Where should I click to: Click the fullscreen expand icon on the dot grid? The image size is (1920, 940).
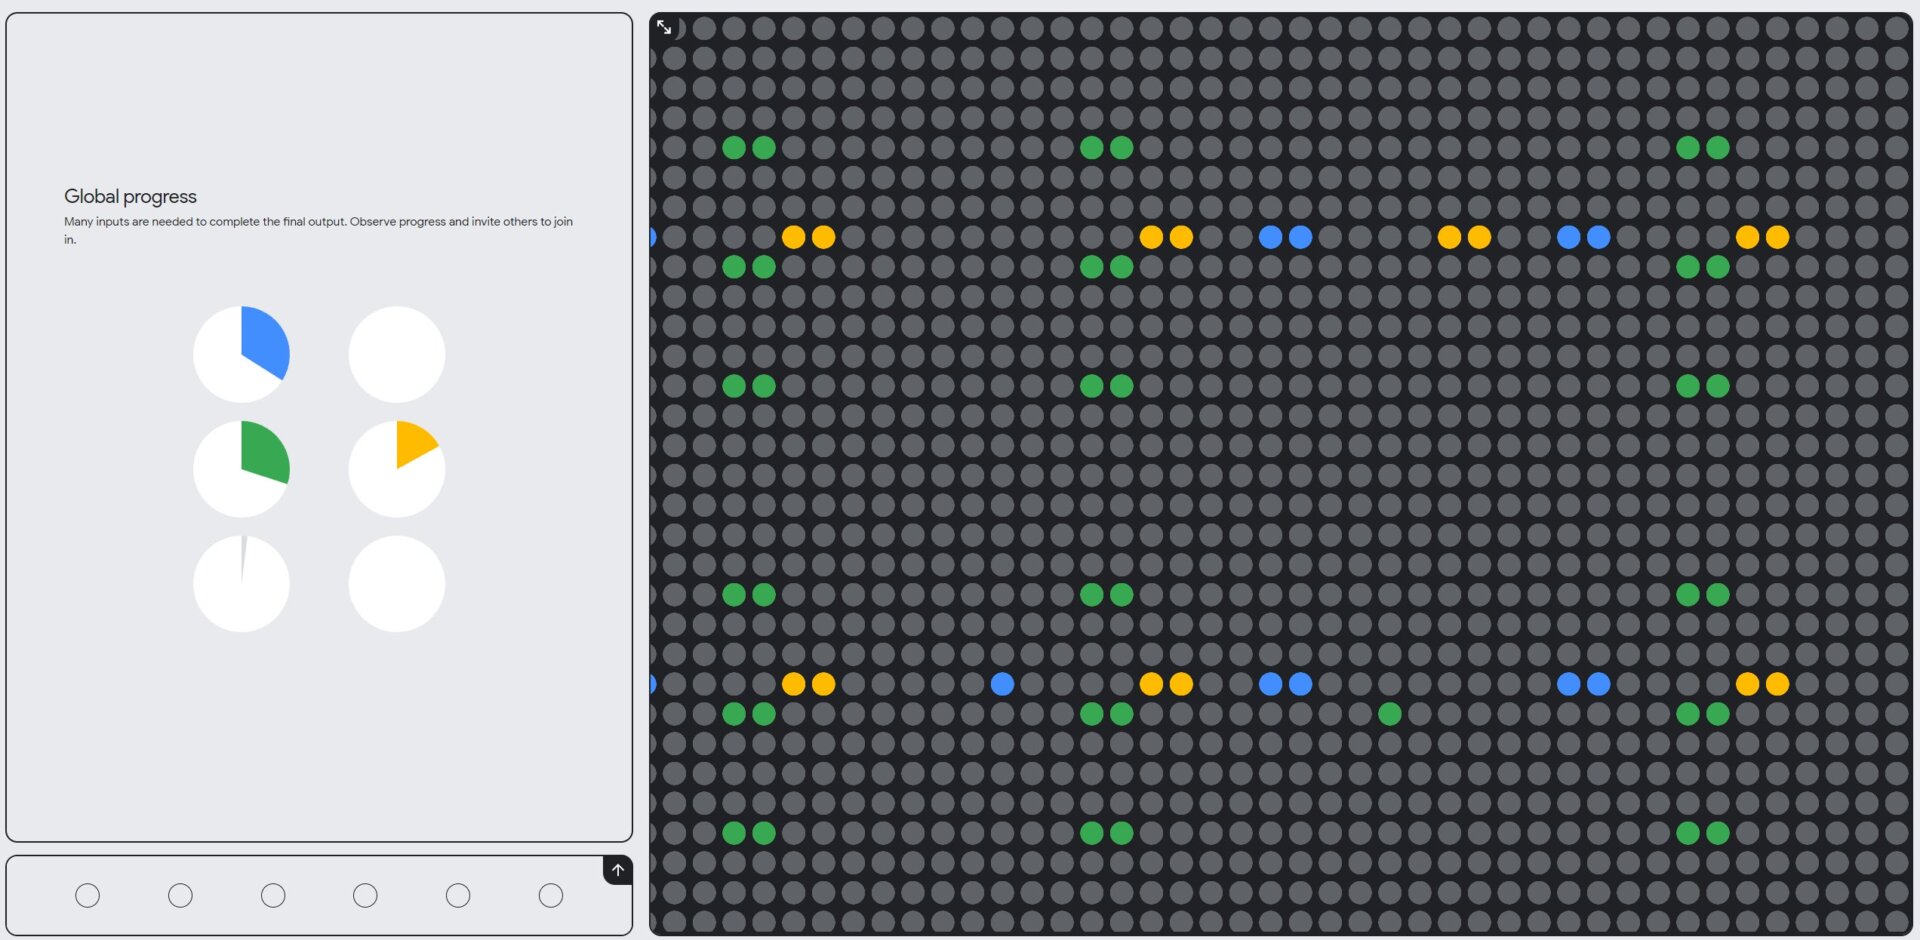(x=664, y=27)
